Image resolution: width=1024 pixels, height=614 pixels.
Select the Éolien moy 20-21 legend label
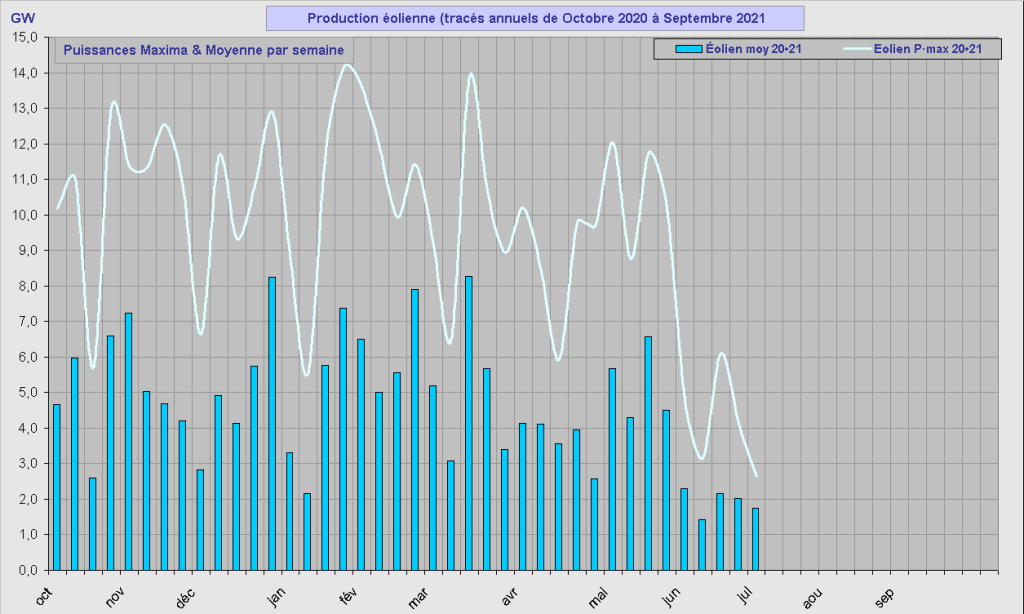tap(753, 48)
